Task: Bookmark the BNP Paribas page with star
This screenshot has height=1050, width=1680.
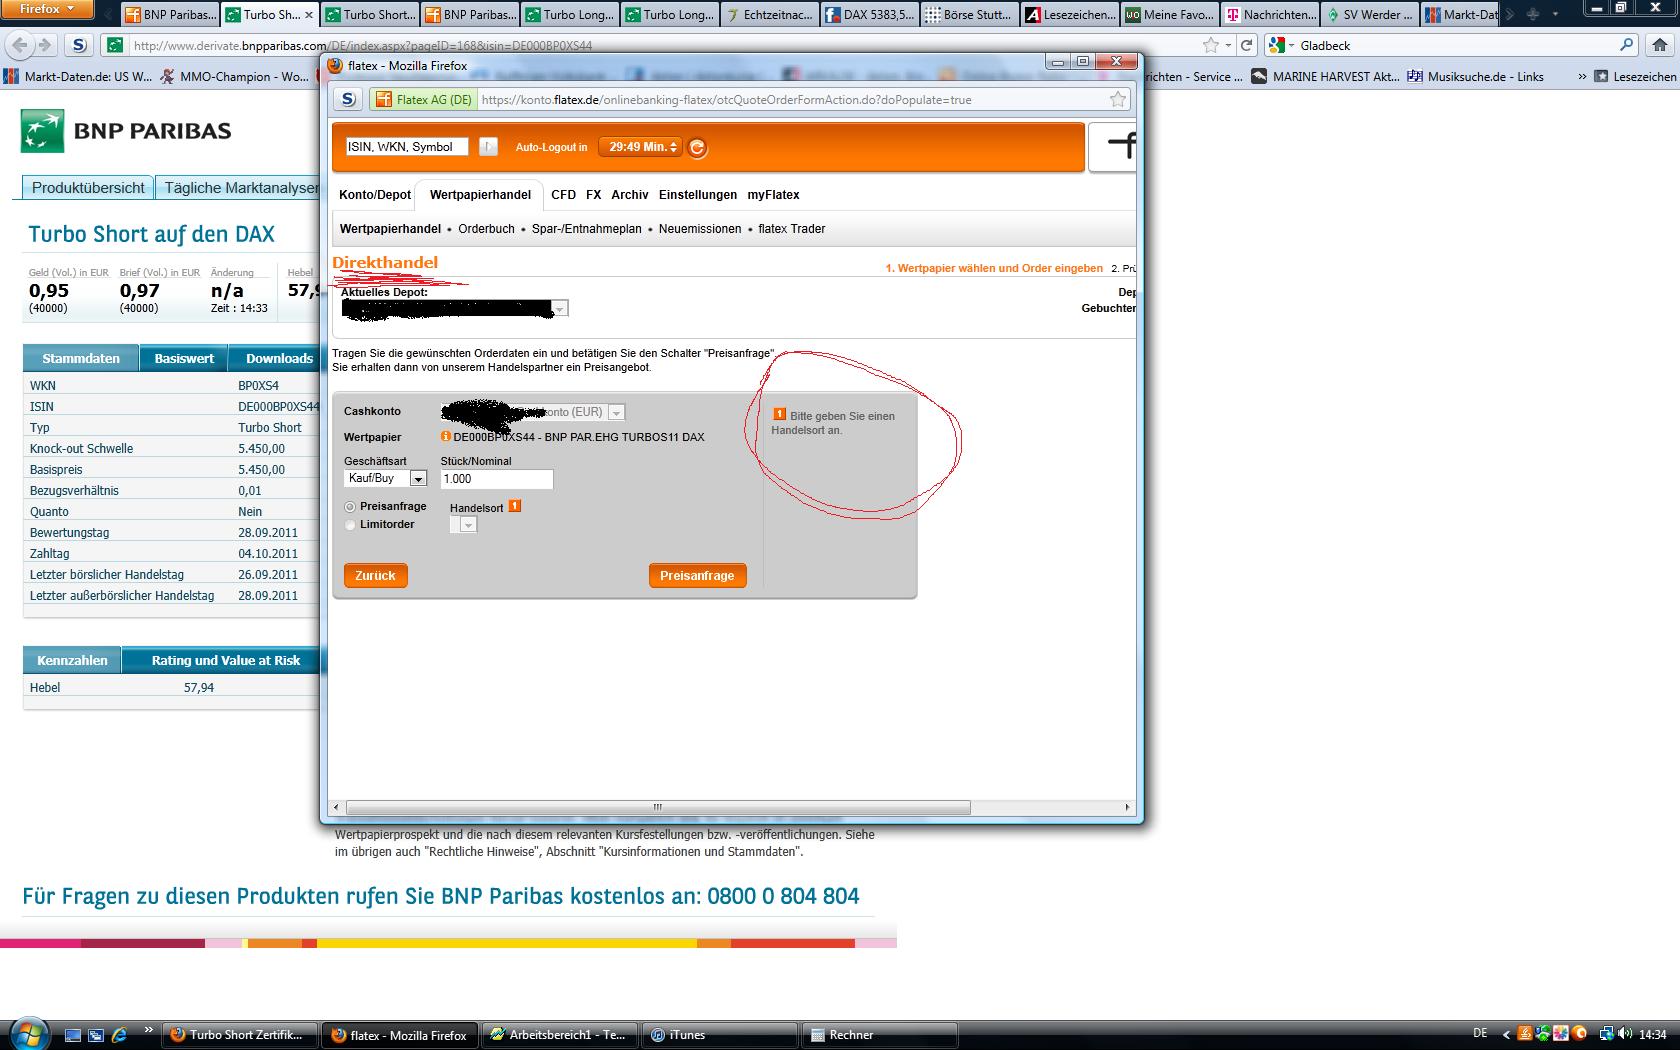Action: [x=1211, y=45]
